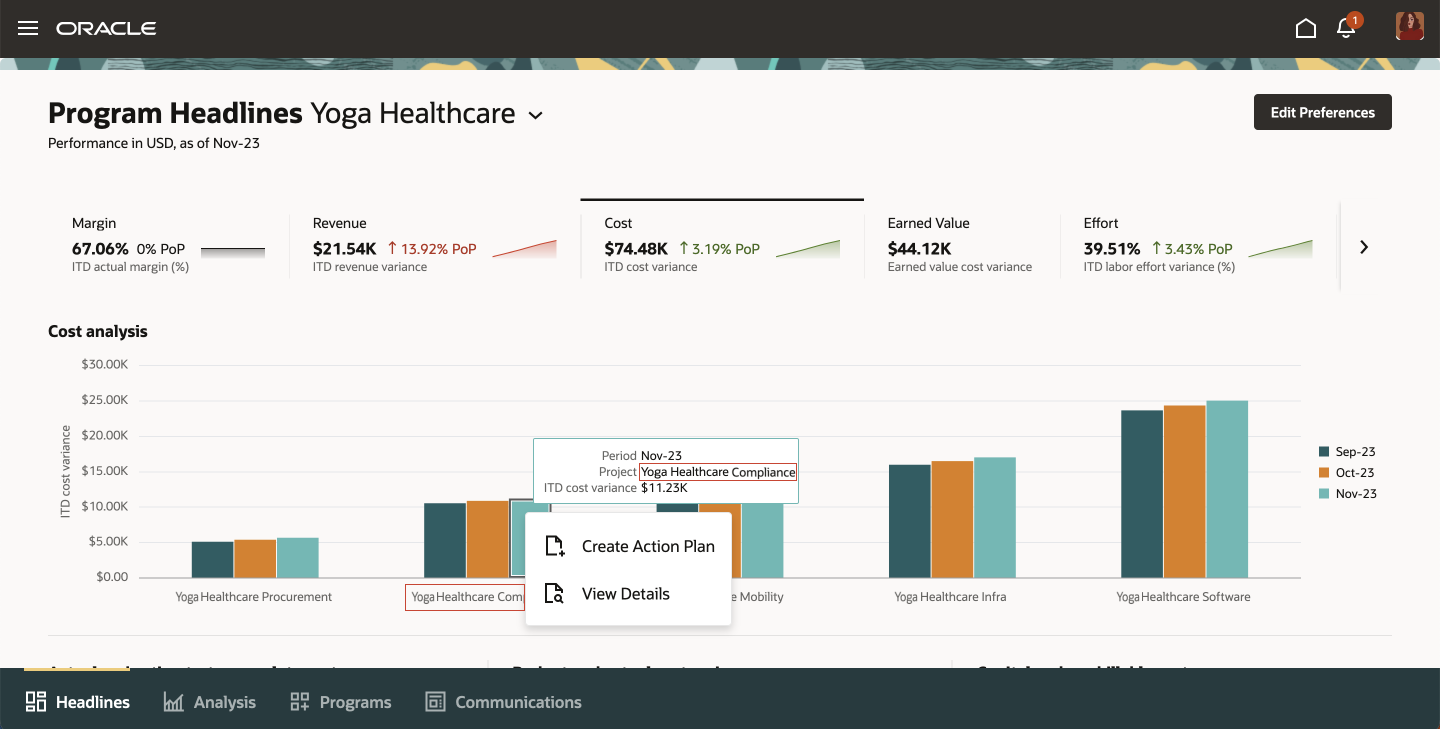Click Software Oct-23 orange bar
Screen dimensions: 1440x729
1185,491
